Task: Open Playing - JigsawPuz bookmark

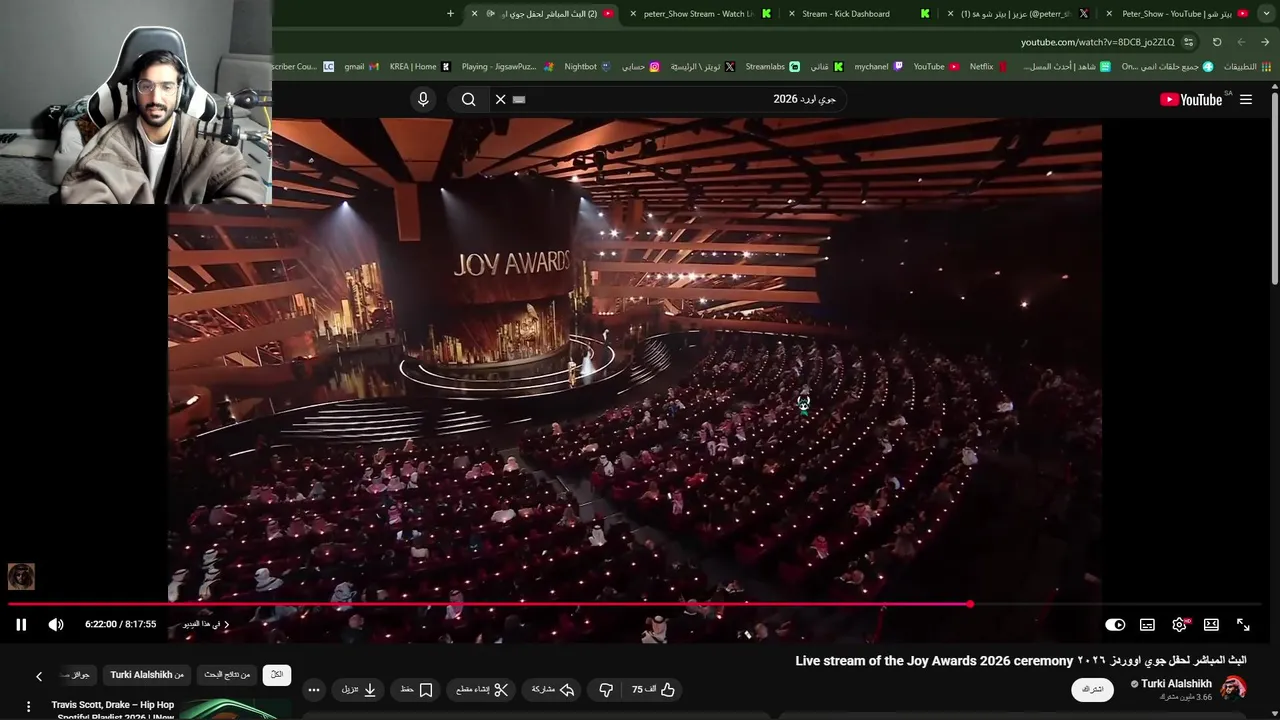Action: coord(507,66)
